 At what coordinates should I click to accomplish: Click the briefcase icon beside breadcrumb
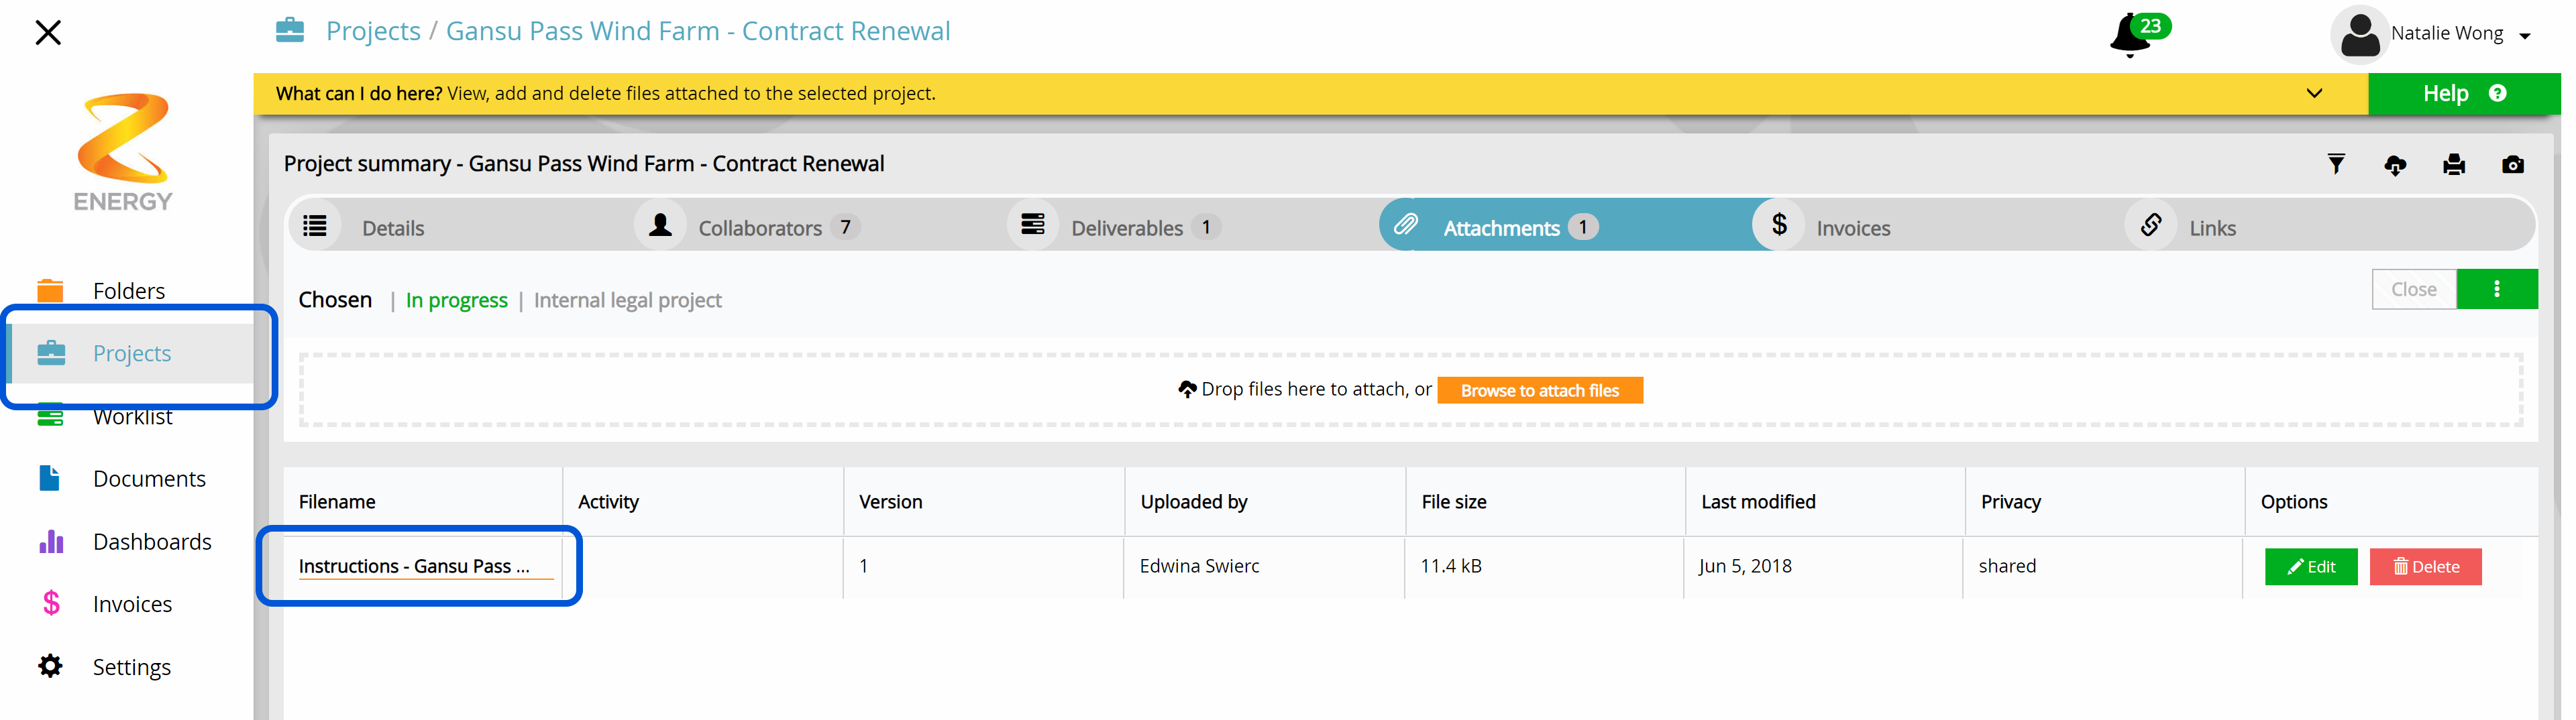tap(290, 30)
